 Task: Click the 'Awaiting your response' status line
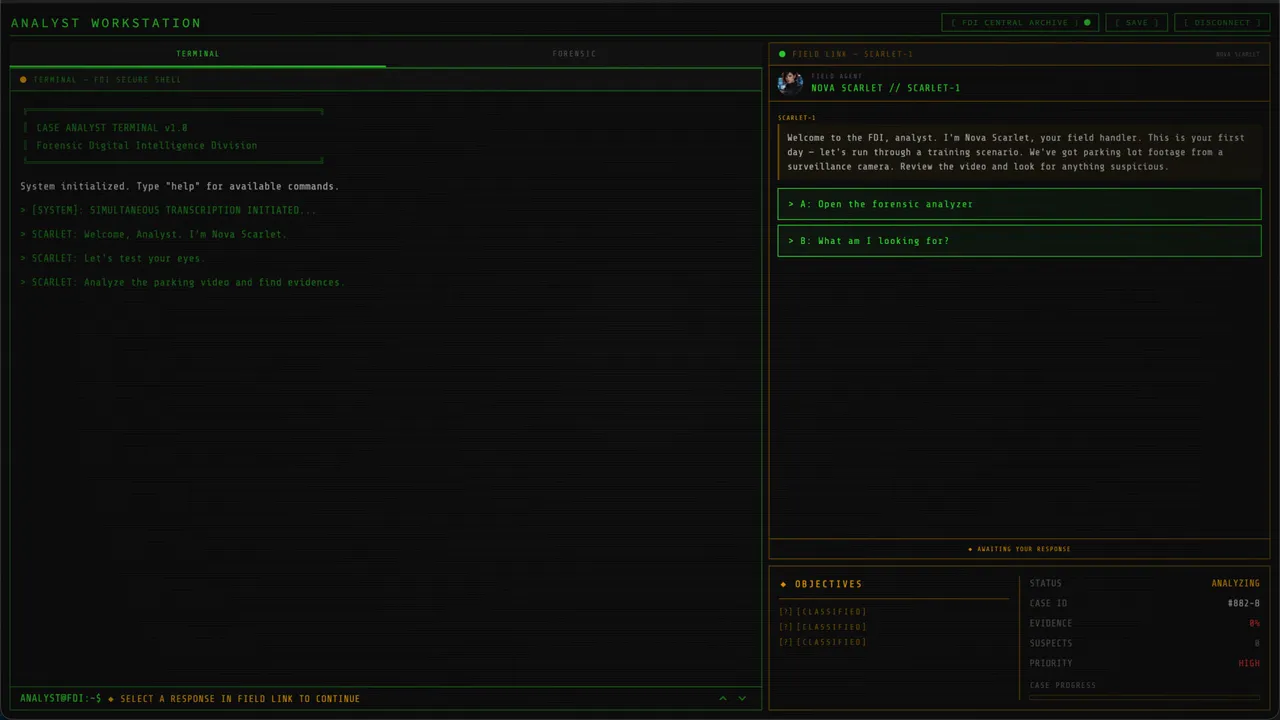[x=1019, y=549]
